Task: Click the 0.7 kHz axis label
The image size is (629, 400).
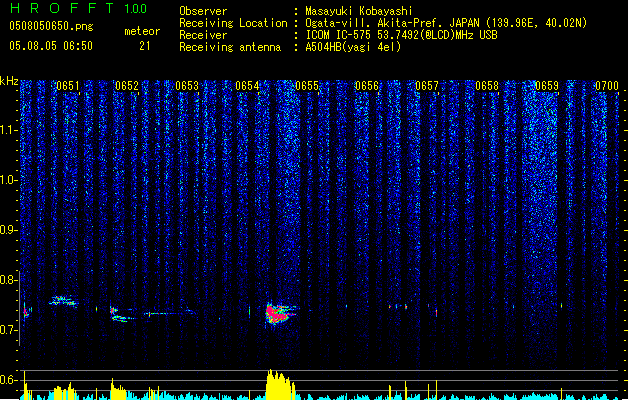Action: (9, 330)
